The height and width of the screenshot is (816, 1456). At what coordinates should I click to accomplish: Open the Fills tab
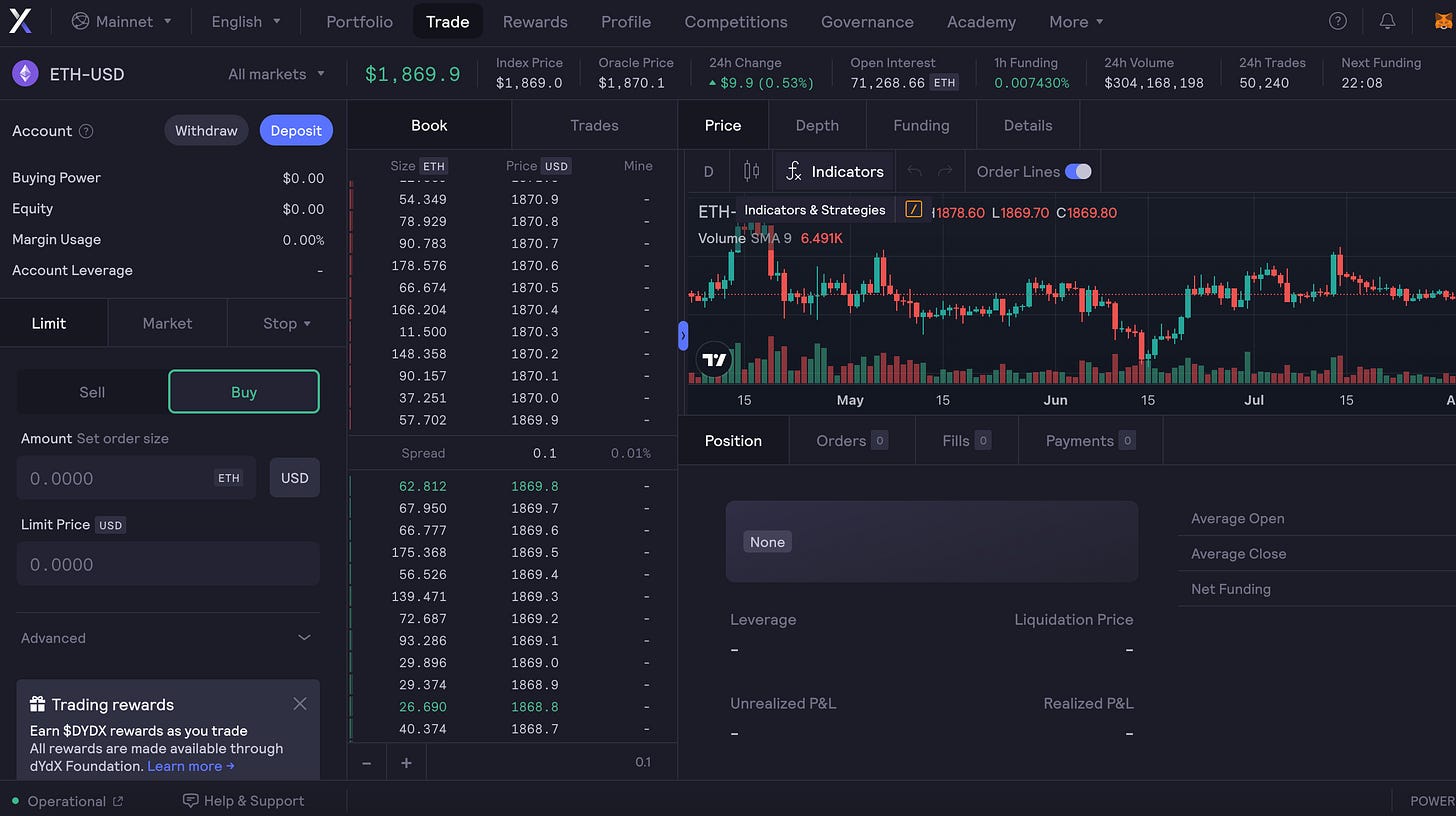966,441
